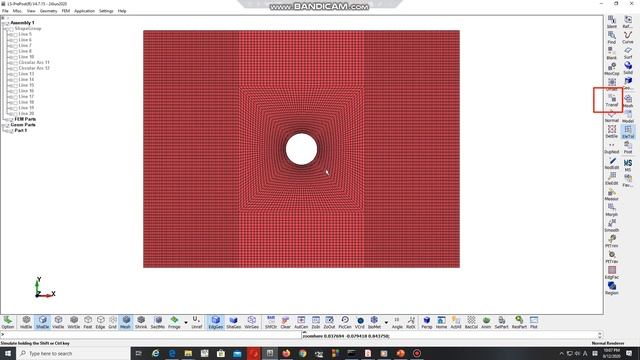
Task: Open the Smooth tool
Action: 611,226
